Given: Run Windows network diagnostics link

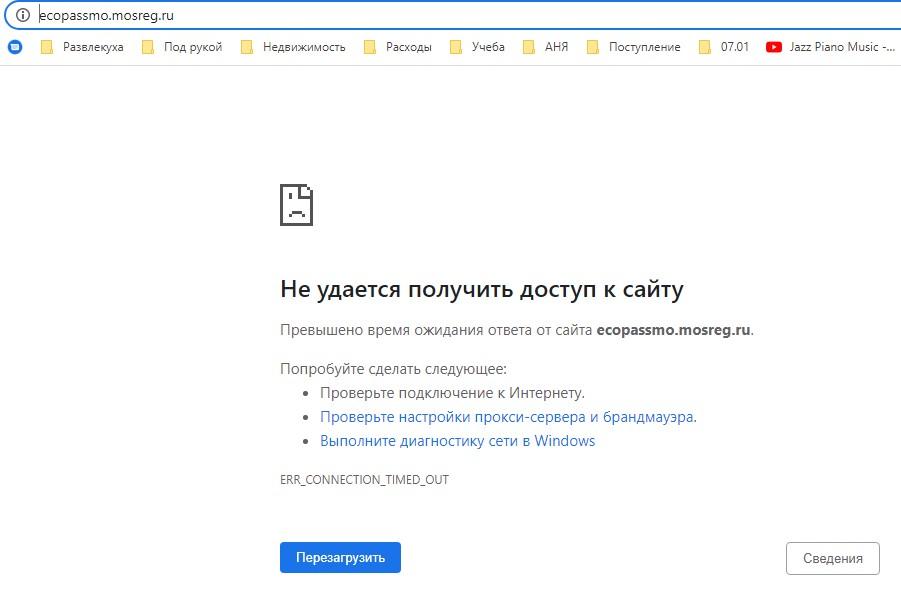Looking at the screenshot, I should point(457,441).
